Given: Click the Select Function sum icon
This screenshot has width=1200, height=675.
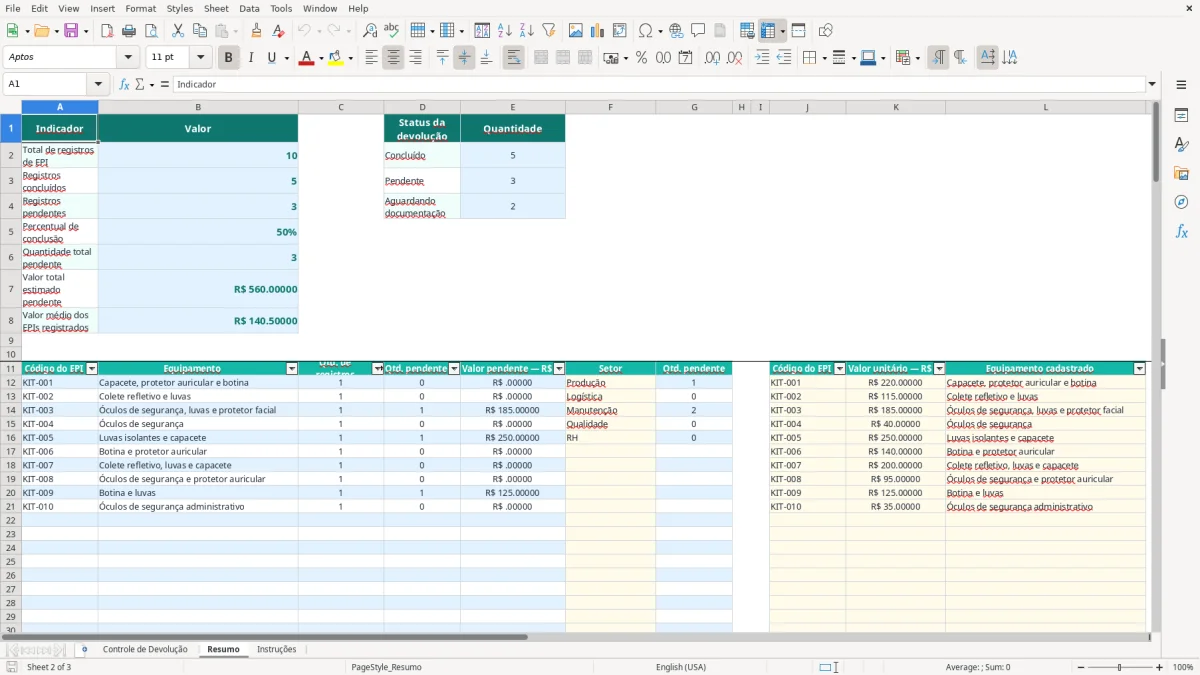Looking at the screenshot, I should [x=139, y=84].
